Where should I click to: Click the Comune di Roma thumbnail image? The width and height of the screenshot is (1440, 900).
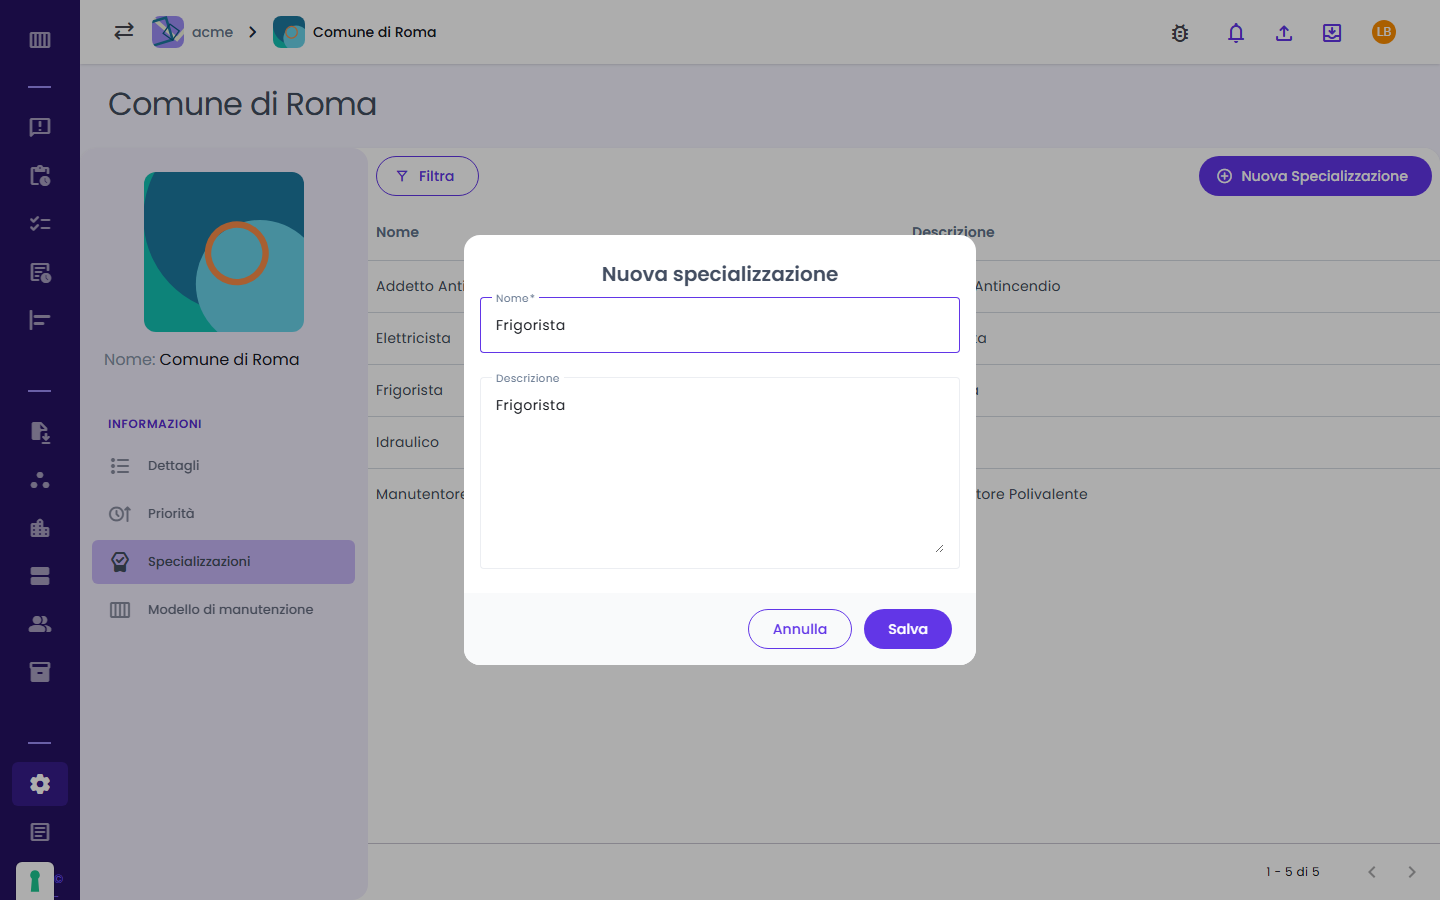(224, 252)
